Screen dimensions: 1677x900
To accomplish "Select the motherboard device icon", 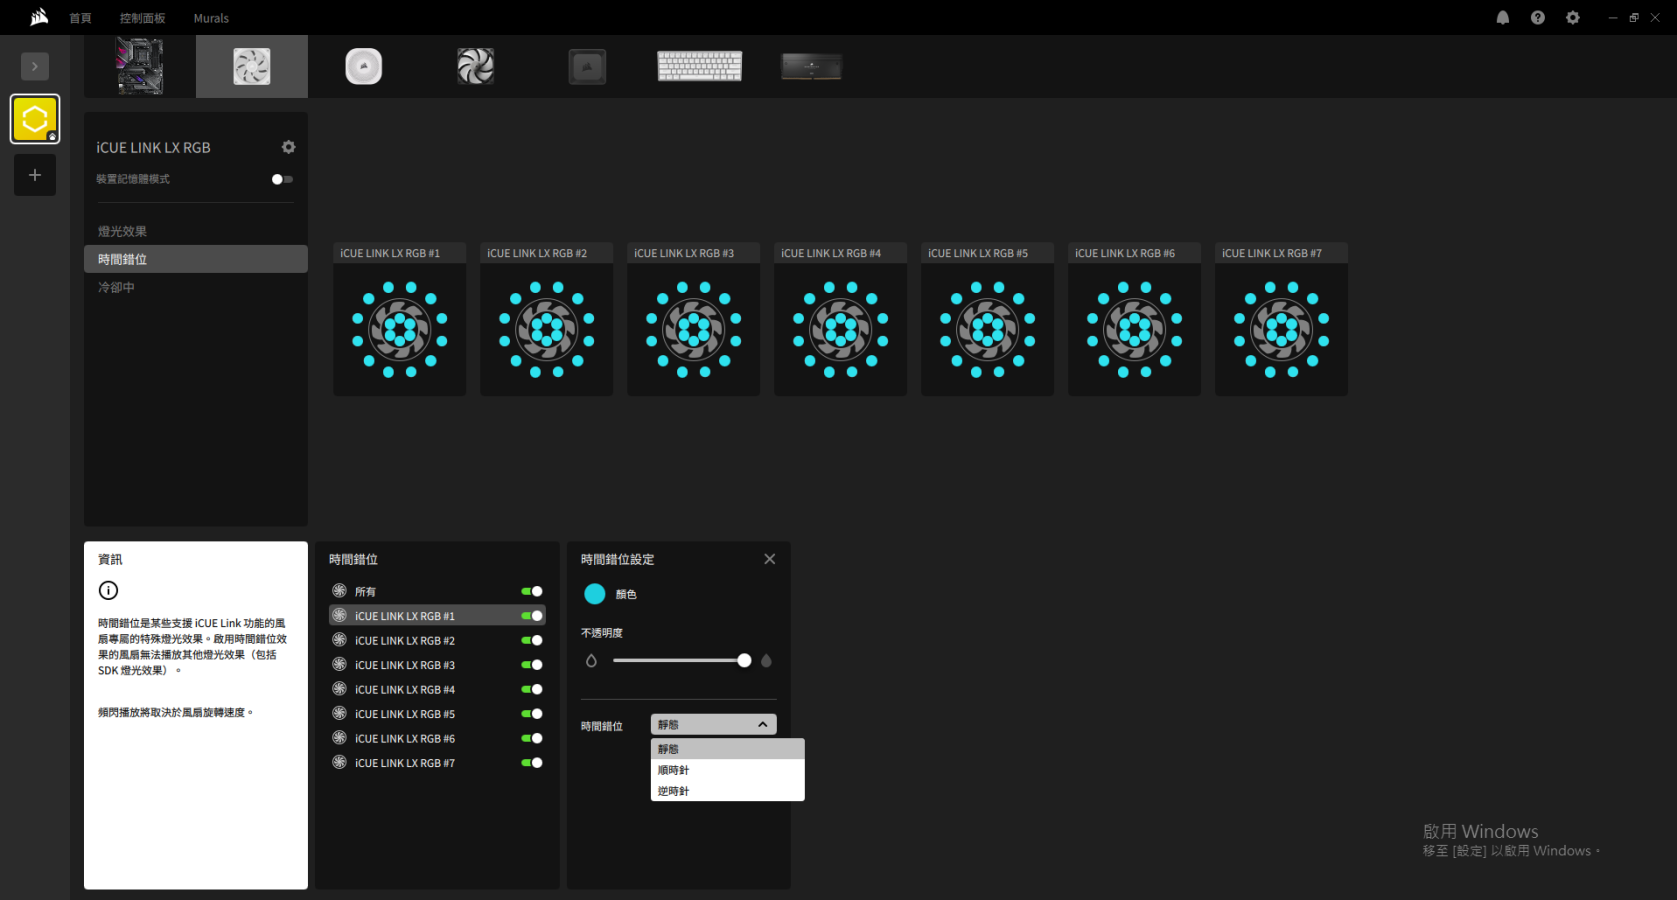I will 140,66.
